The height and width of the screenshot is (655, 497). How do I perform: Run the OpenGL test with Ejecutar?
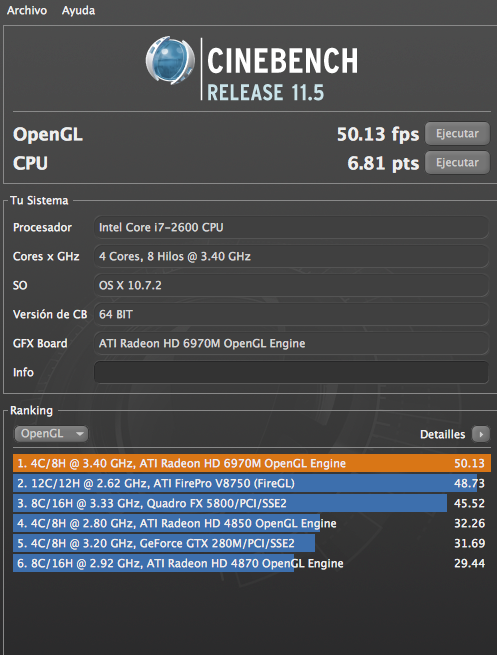(457, 134)
